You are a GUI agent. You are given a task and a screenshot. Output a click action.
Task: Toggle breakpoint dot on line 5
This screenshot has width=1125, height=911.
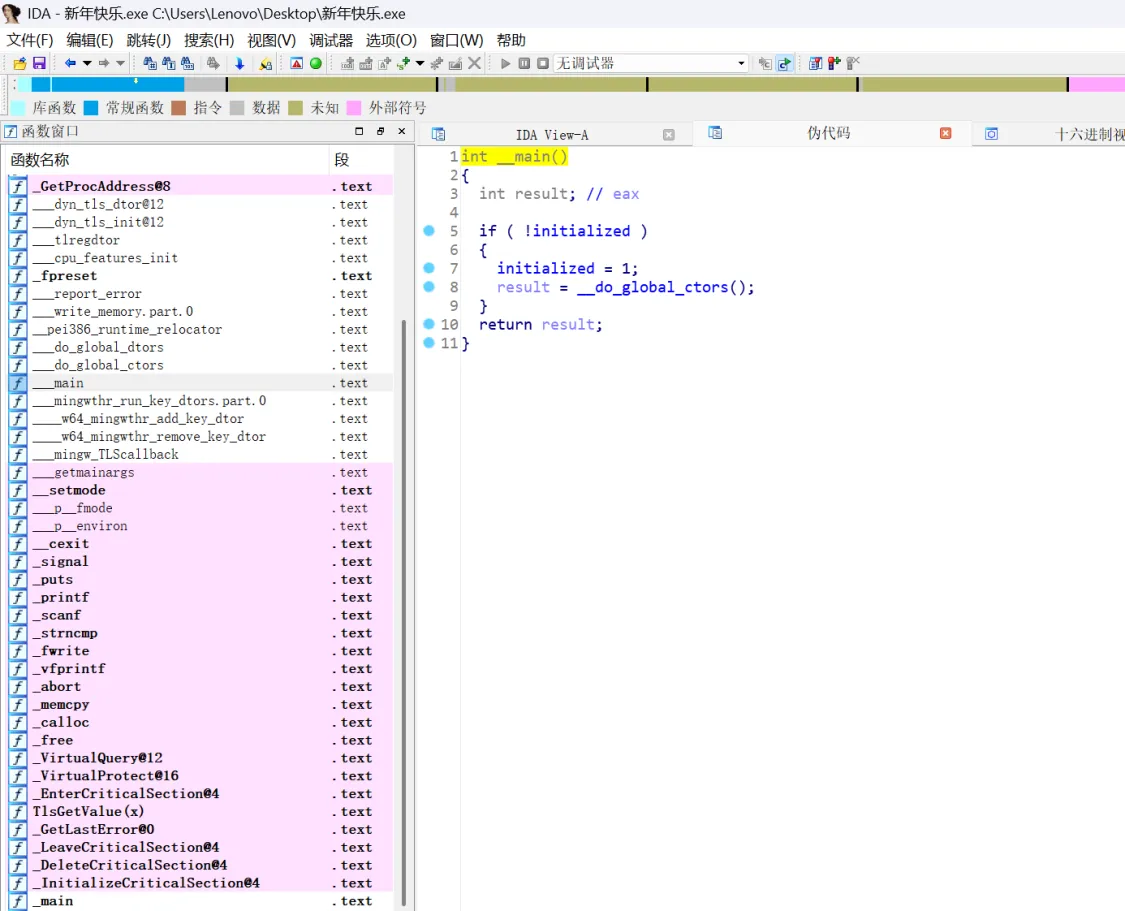(x=429, y=231)
